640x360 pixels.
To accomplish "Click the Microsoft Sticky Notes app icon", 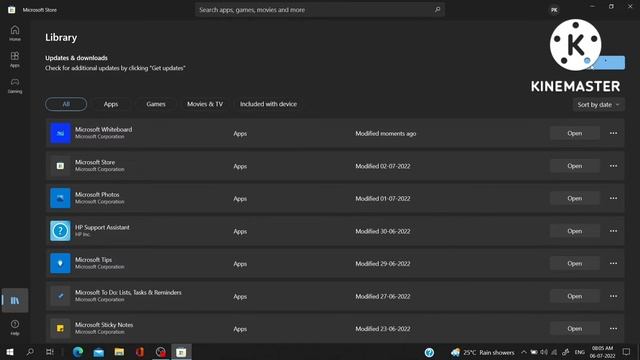I will [60, 328].
